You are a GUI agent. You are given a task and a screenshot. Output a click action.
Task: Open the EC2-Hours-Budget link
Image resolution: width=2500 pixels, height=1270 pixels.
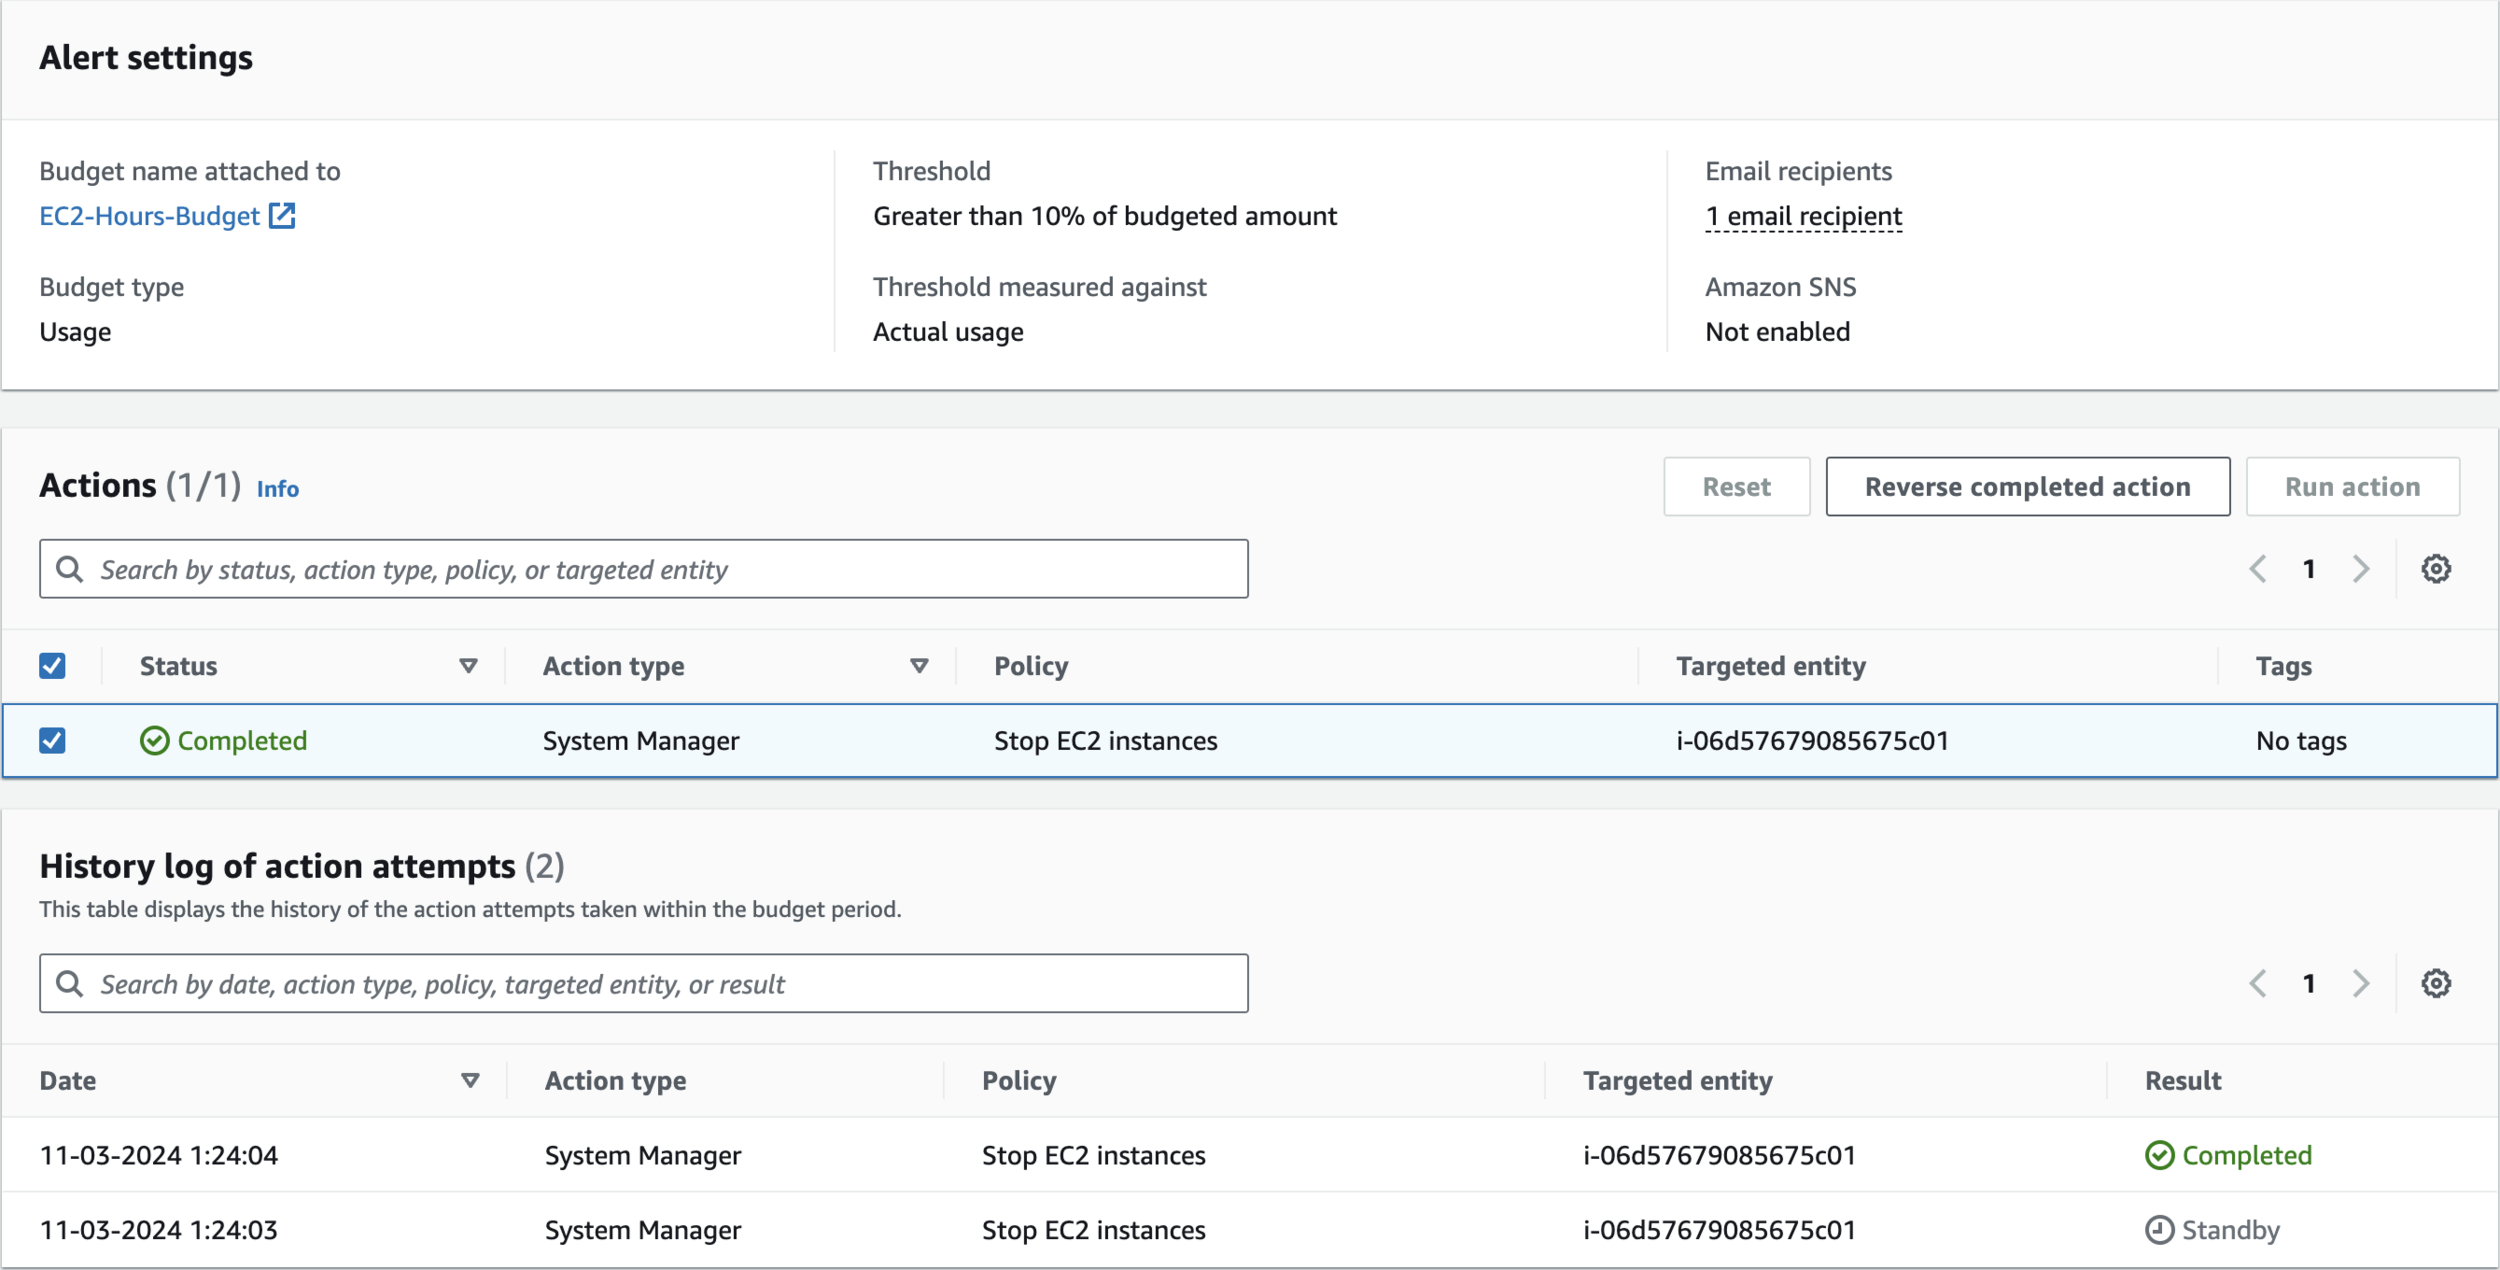pyautogui.click(x=150, y=216)
